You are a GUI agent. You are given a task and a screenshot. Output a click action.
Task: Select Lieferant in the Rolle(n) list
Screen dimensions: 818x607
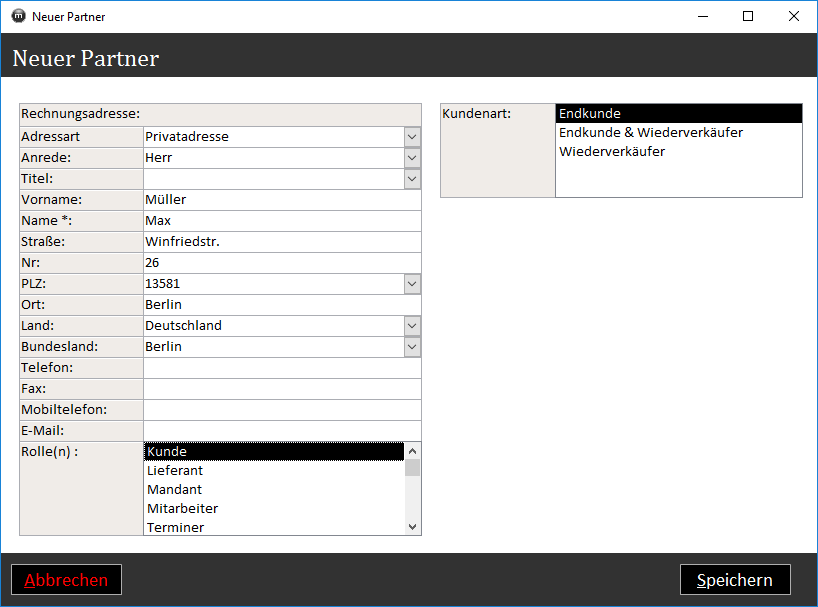coord(274,470)
